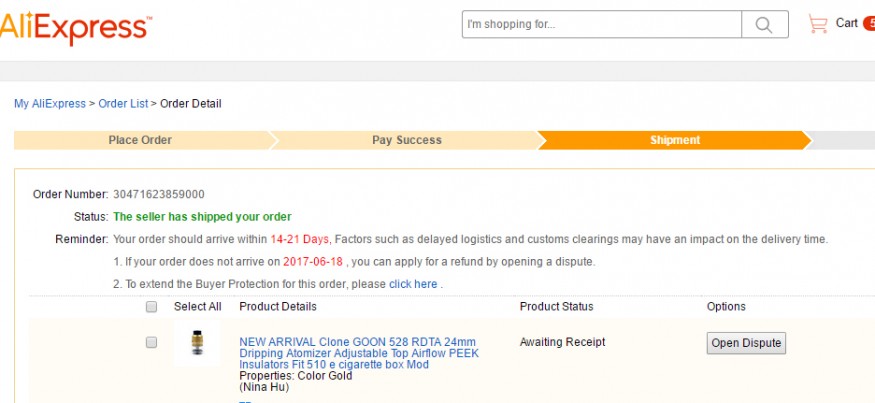Screen dimensions: 875x403
Task: Check the GOON 528 RDTA product checkbox
Action: 151,342
